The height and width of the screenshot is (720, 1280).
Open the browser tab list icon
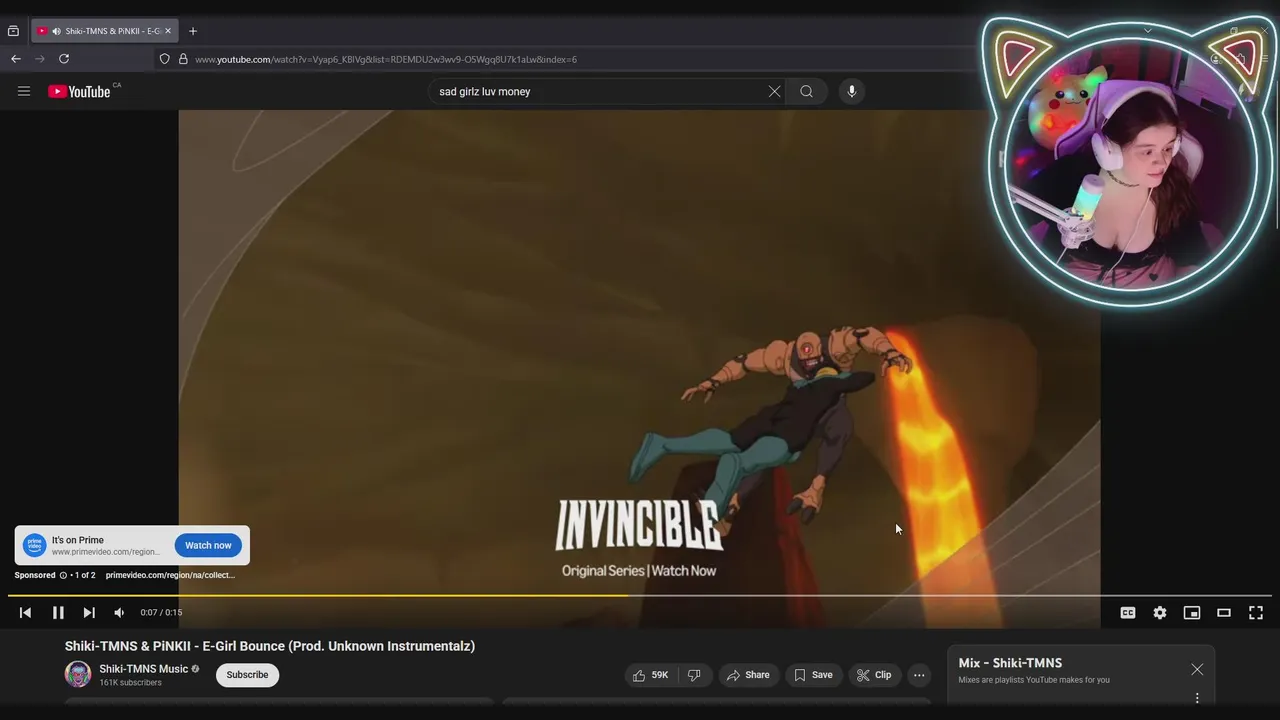click(13, 31)
